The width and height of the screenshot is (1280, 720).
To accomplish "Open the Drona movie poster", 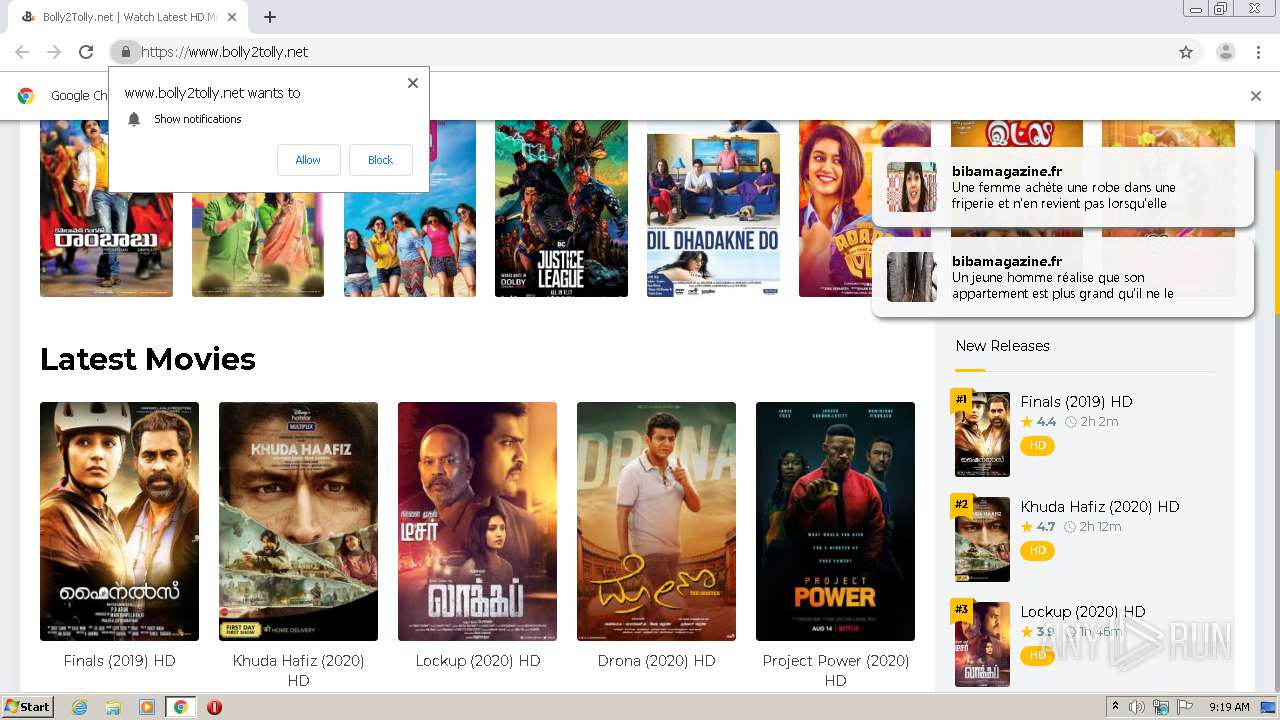I will tap(656, 521).
